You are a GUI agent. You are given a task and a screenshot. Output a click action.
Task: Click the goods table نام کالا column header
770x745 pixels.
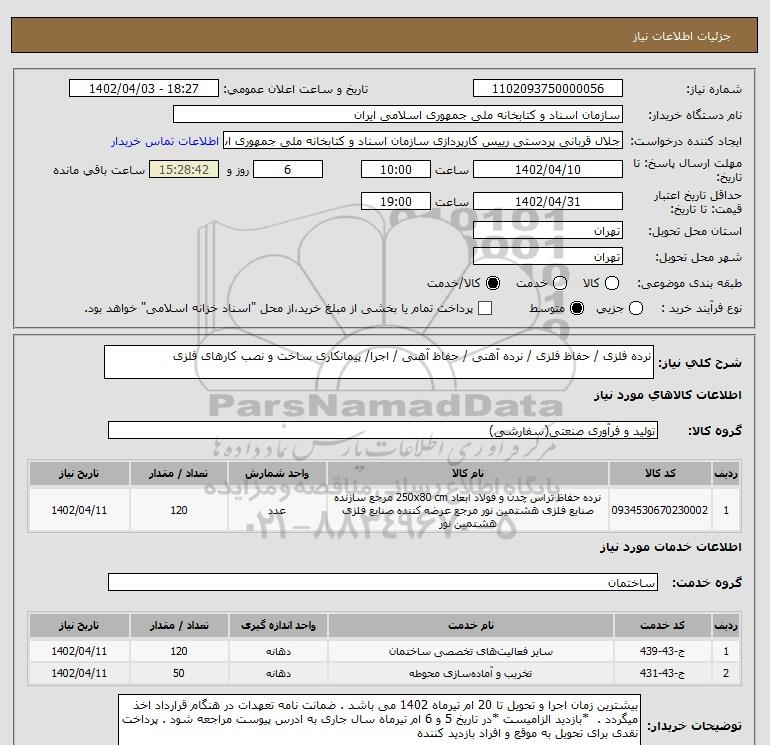[x=468, y=473]
